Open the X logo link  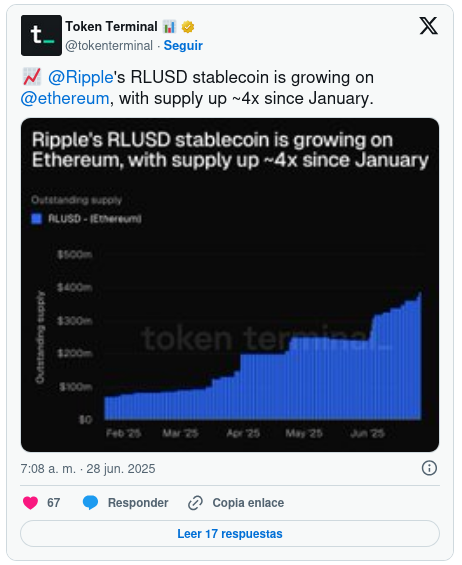click(x=428, y=26)
